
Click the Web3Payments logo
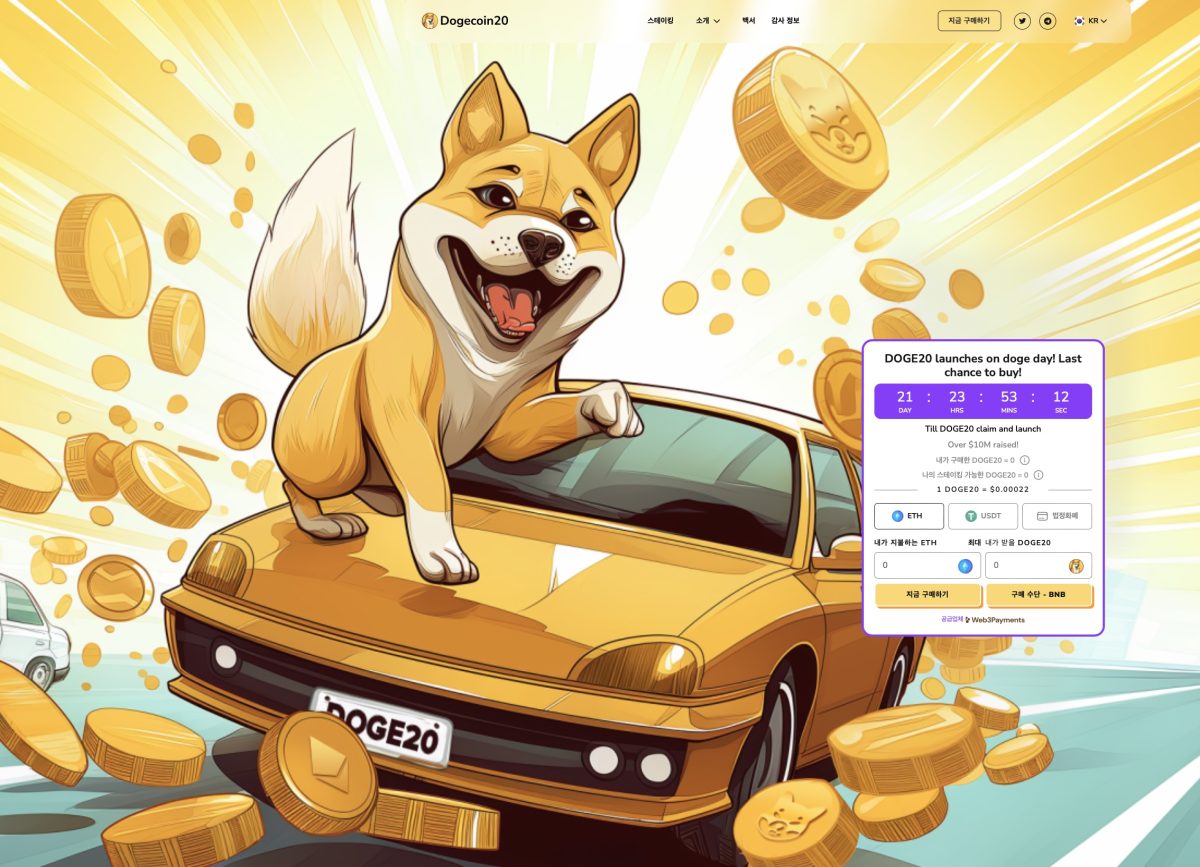(995, 620)
